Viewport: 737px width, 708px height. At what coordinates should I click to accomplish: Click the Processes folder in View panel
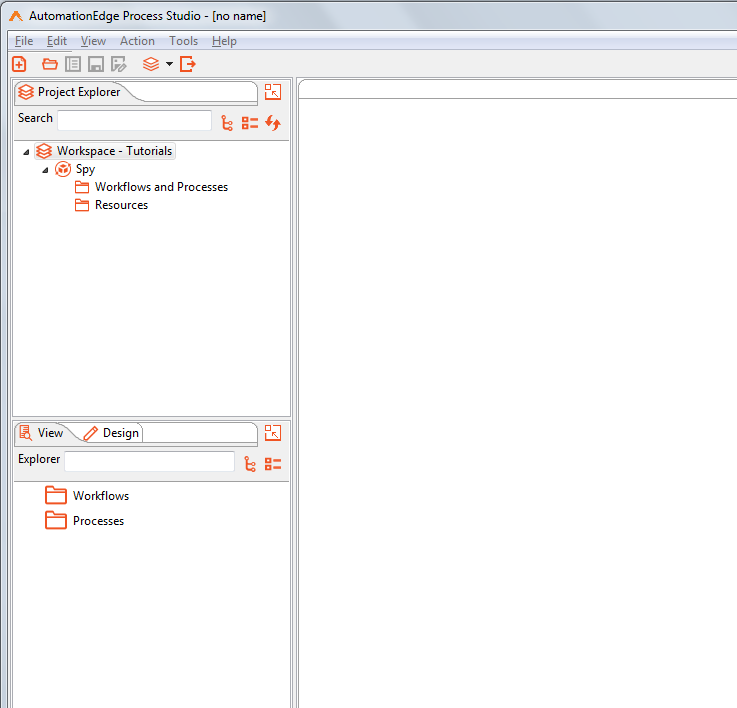(98, 521)
